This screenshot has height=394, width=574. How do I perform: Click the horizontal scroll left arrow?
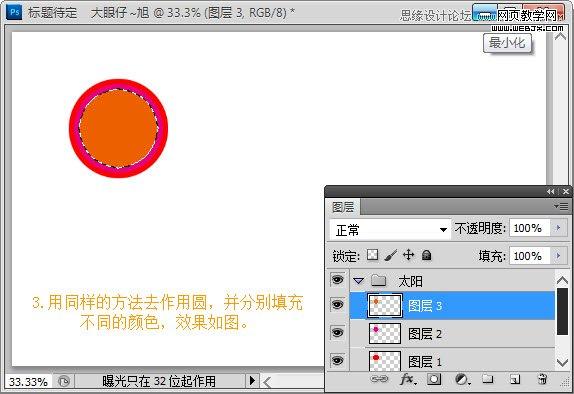coord(267,382)
